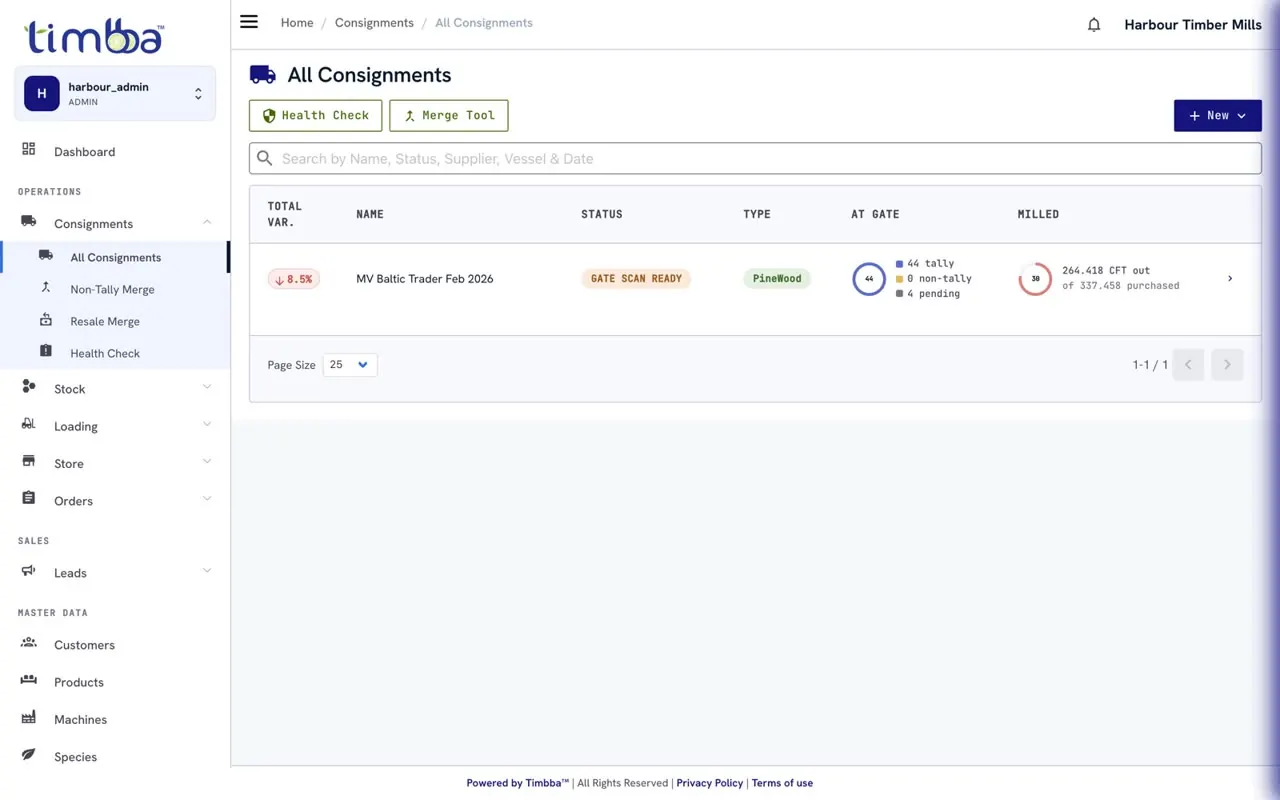Expand the Store section chevron
Image resolution: width=1280 pixels, height=800 pixels.
[x=207, y=461]
